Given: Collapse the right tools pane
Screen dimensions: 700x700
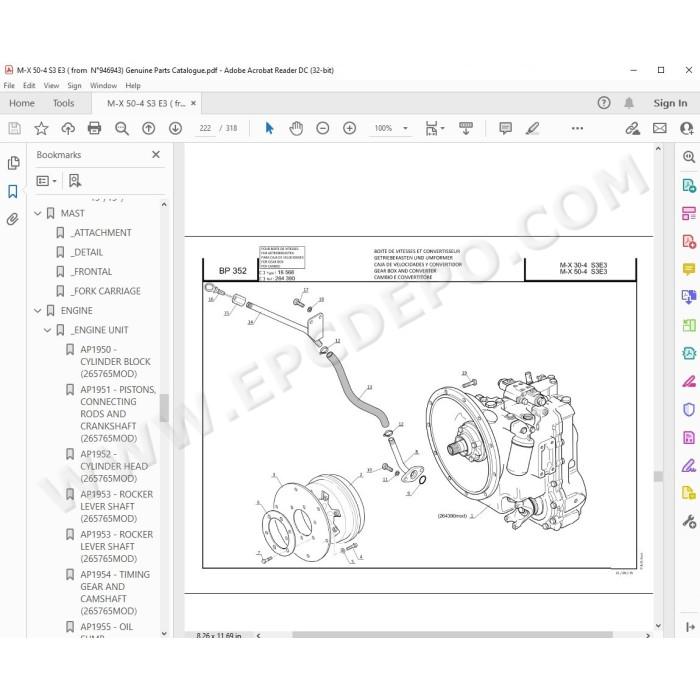Looking at the screenshot, I should coord(690,627).
